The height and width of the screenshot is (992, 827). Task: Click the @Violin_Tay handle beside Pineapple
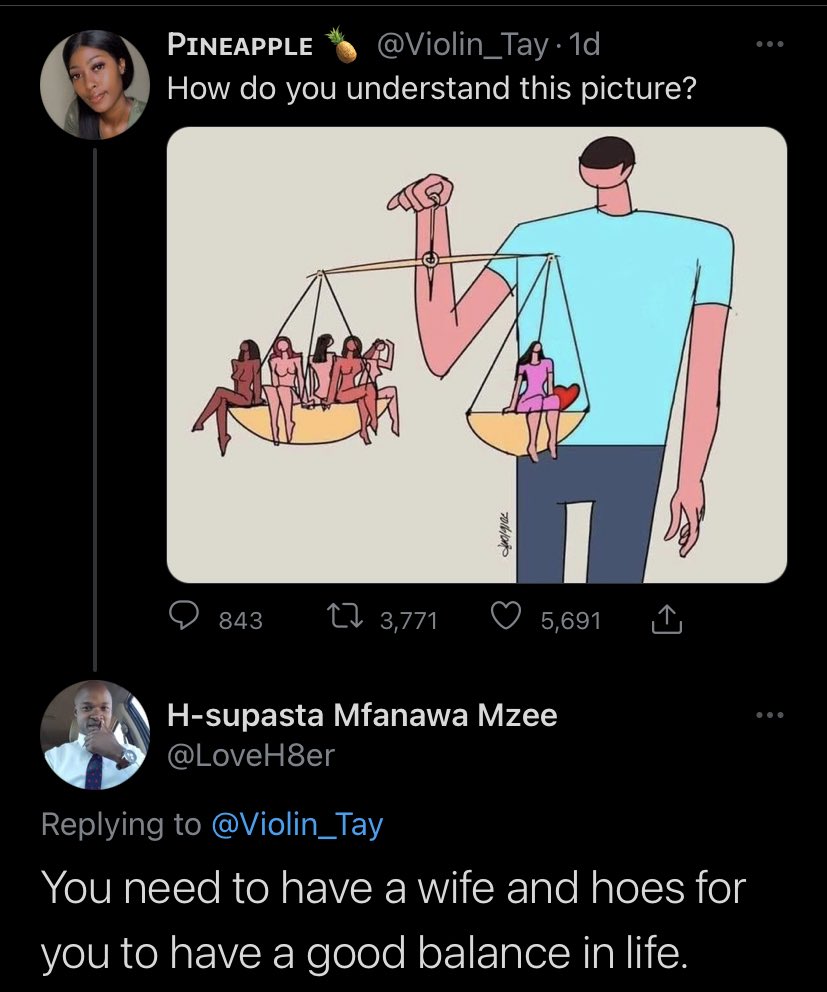pos(462,45)
